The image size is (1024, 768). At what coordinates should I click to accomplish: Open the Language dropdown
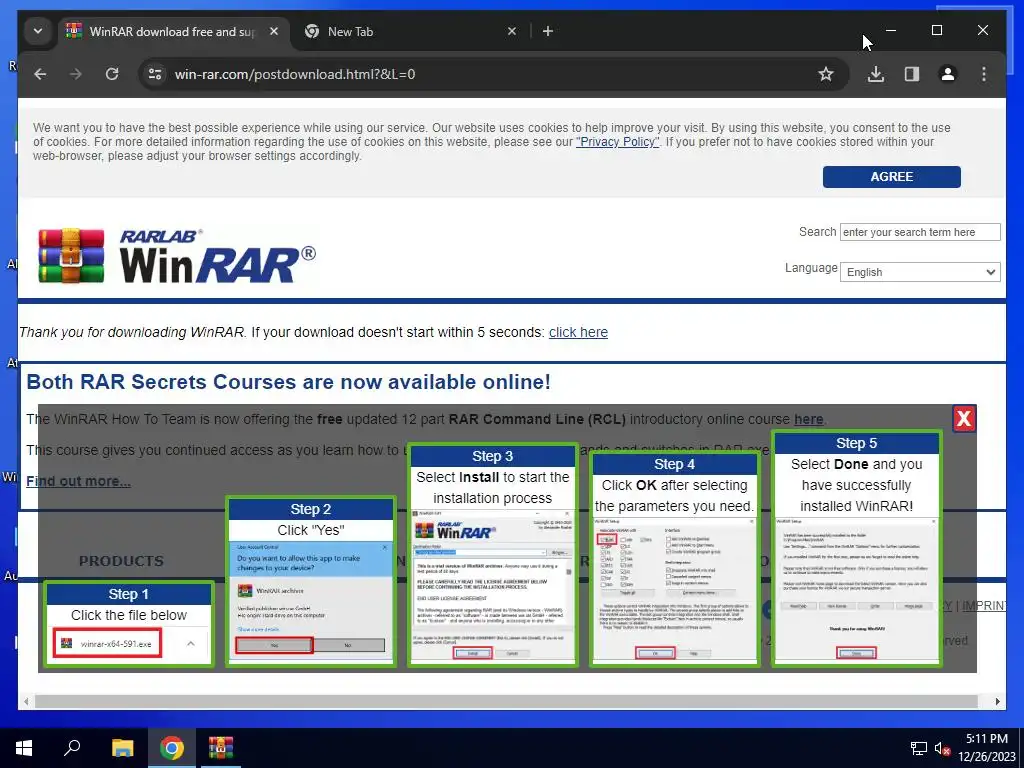(x=920, y=272)
